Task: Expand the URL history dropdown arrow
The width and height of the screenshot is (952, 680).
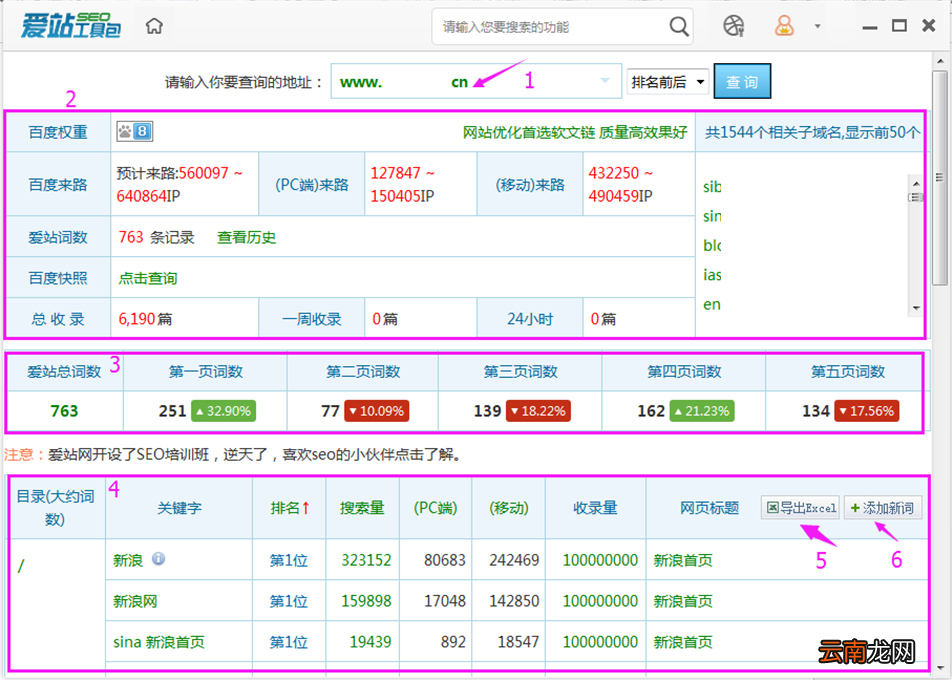Action: 605,80
